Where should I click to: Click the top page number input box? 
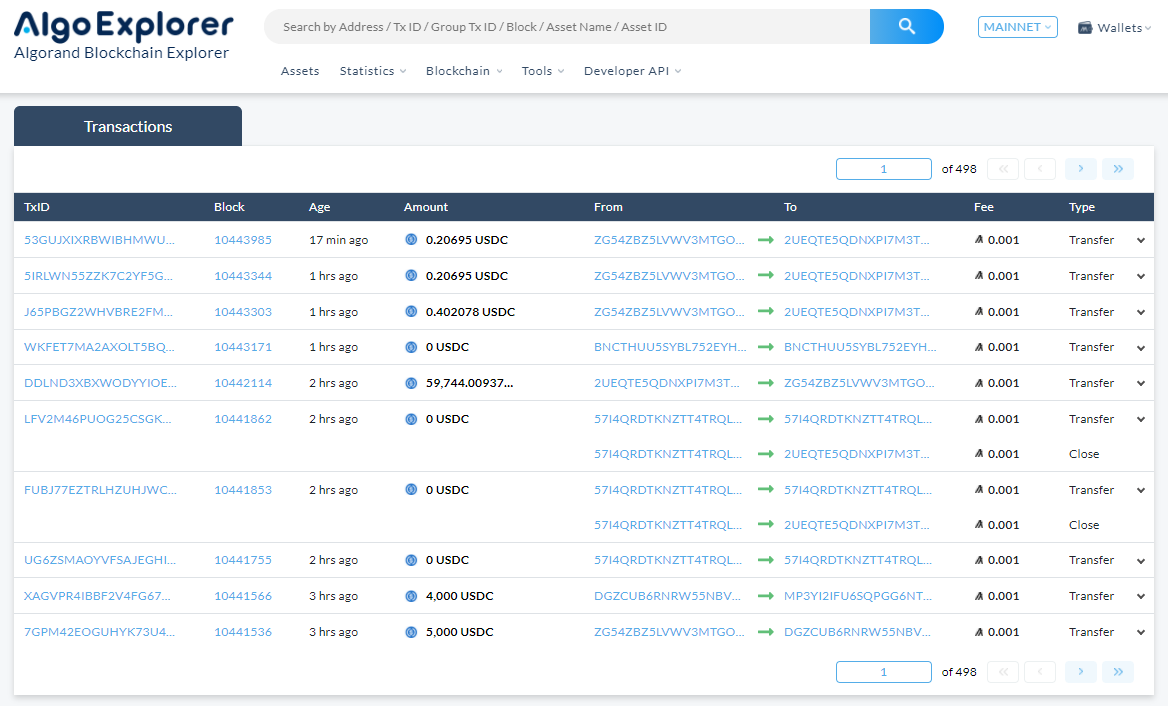[883, 169]
